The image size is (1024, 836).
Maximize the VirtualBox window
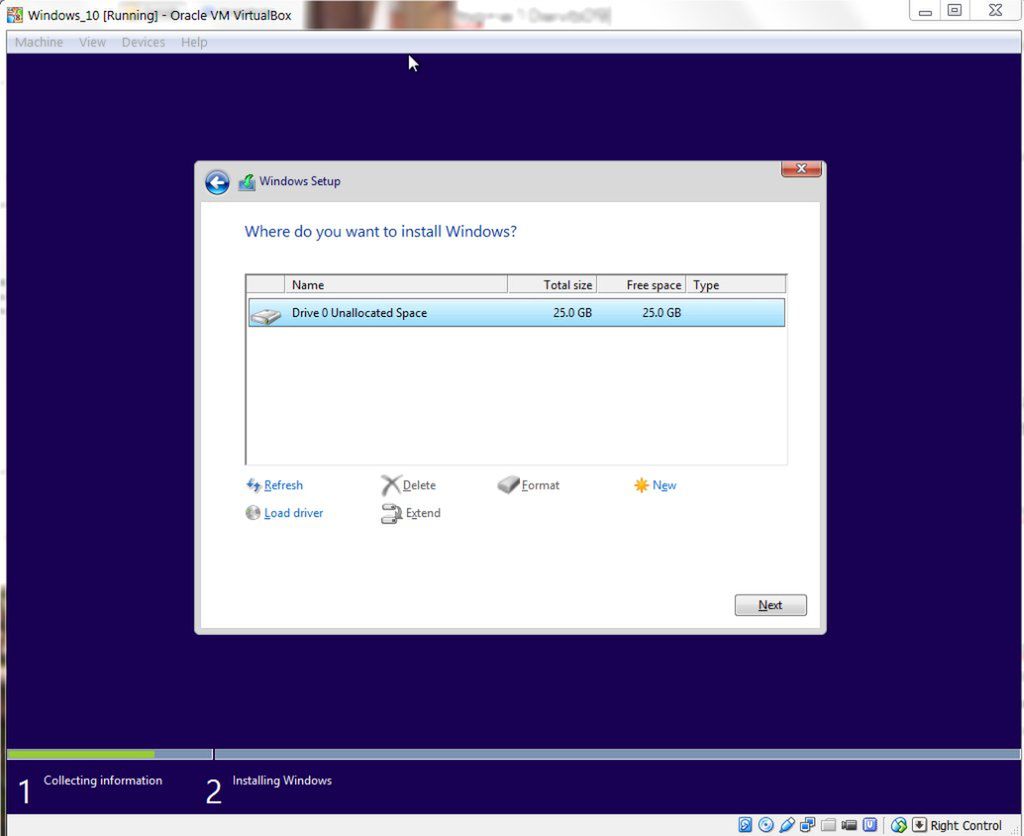[955, 10]
